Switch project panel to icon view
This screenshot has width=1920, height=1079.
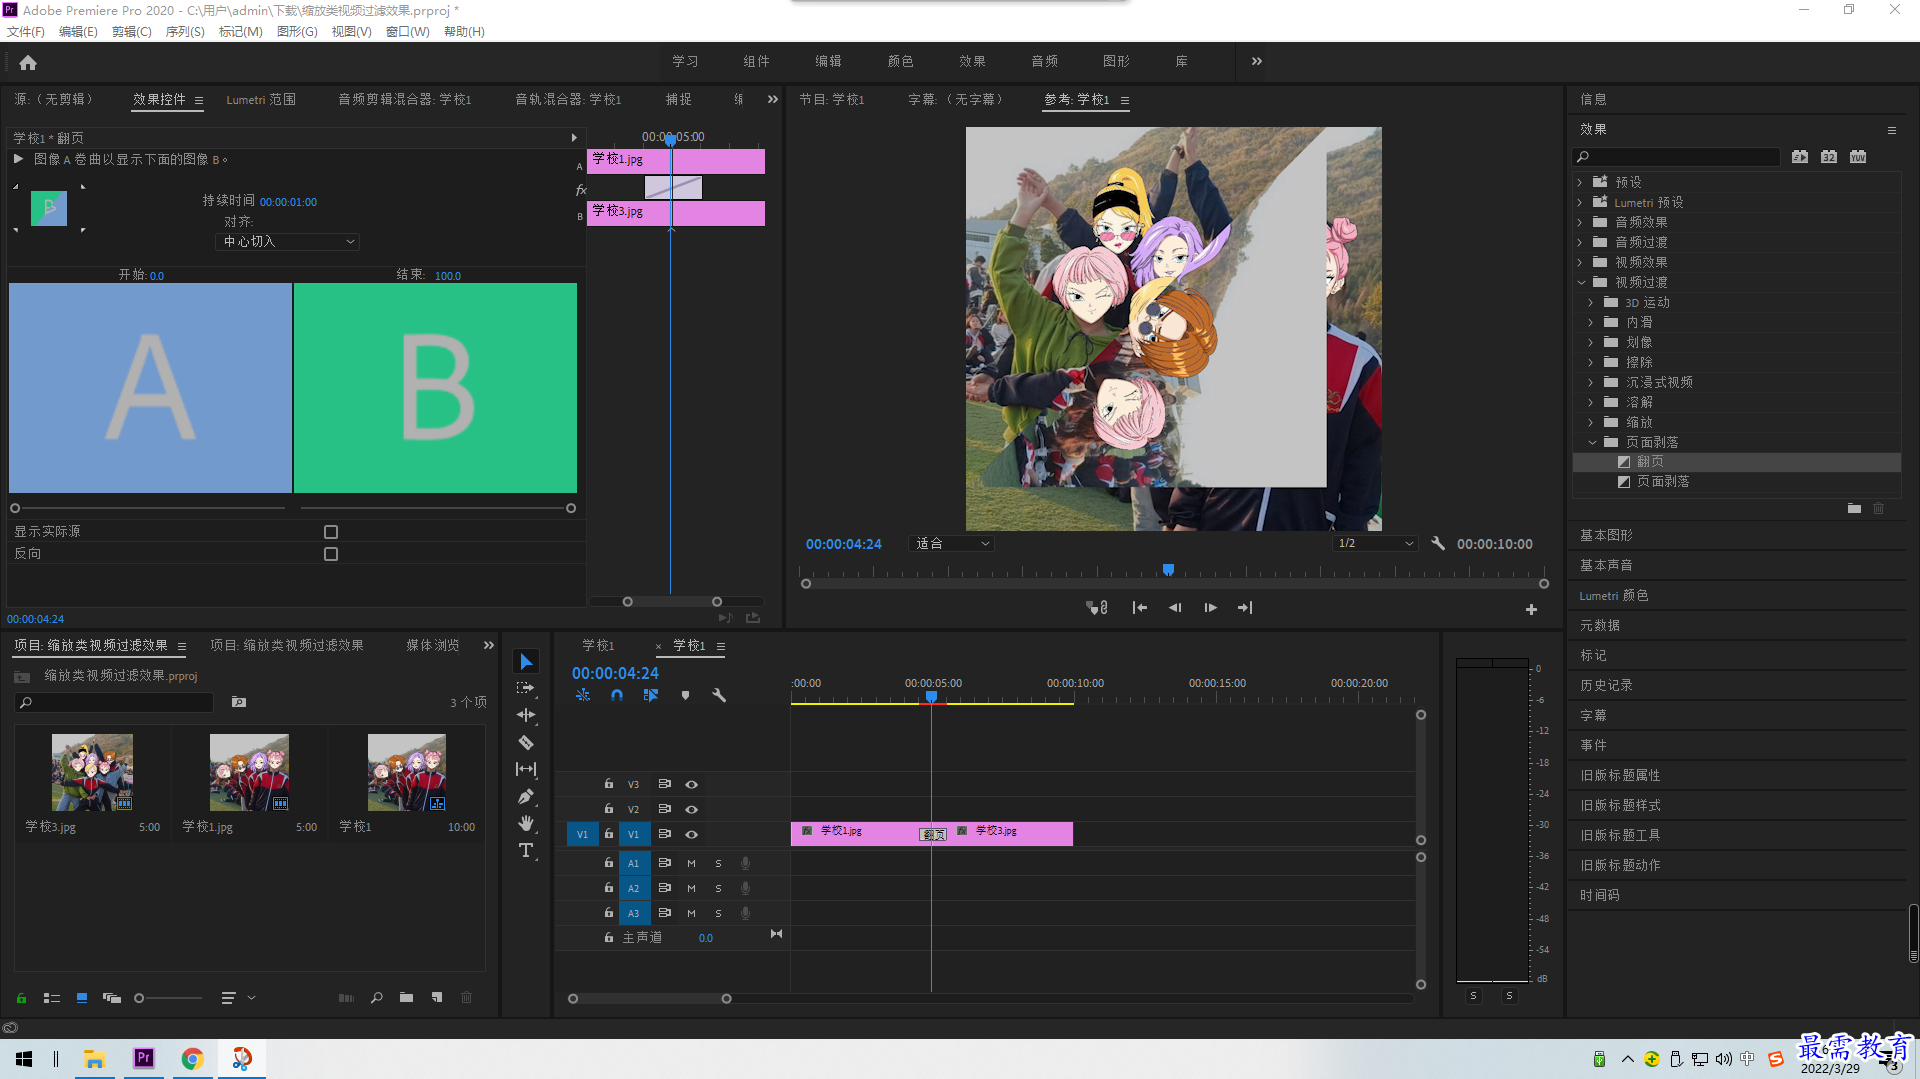pyautogui.click(x=82, y=998)
